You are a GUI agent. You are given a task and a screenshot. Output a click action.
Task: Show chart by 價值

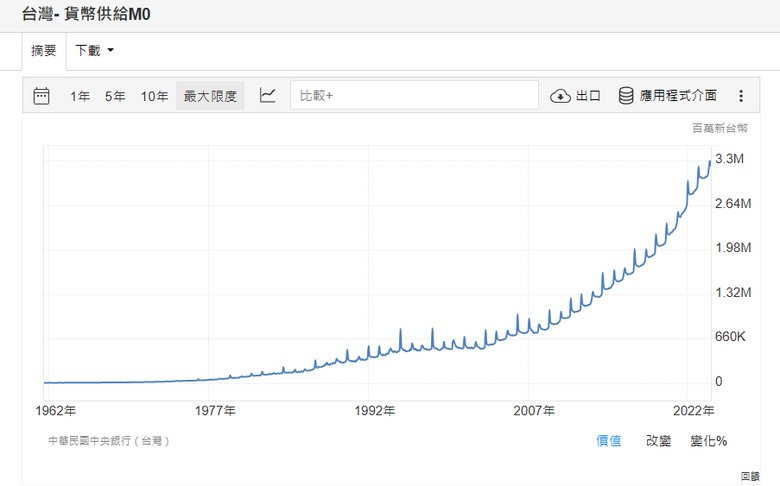tap(608, 441)
